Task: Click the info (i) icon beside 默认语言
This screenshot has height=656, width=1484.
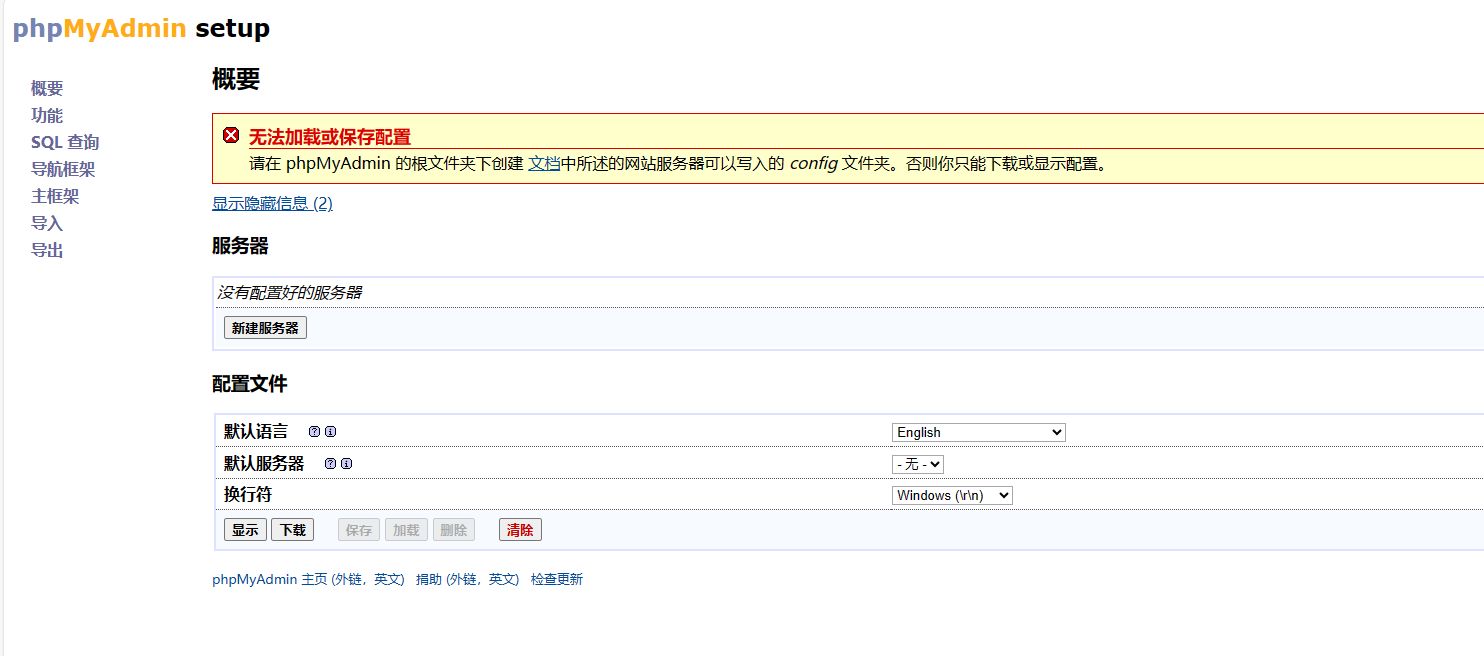Action: click(x=330, y=432)
